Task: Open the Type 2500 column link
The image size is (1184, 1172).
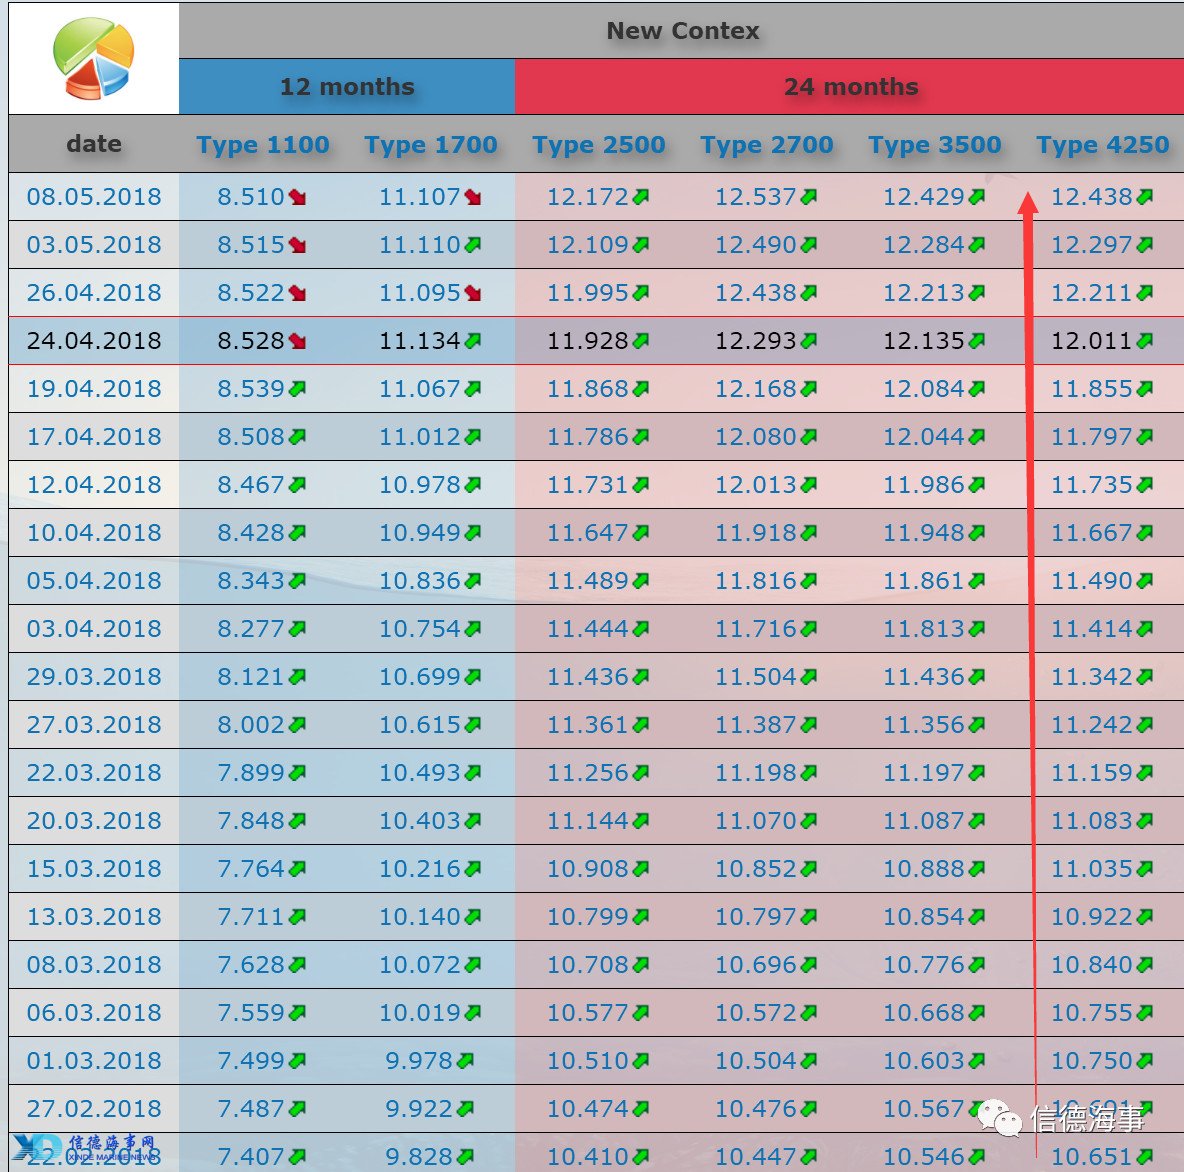Action: pyautogui.click(x=599, y=144)
